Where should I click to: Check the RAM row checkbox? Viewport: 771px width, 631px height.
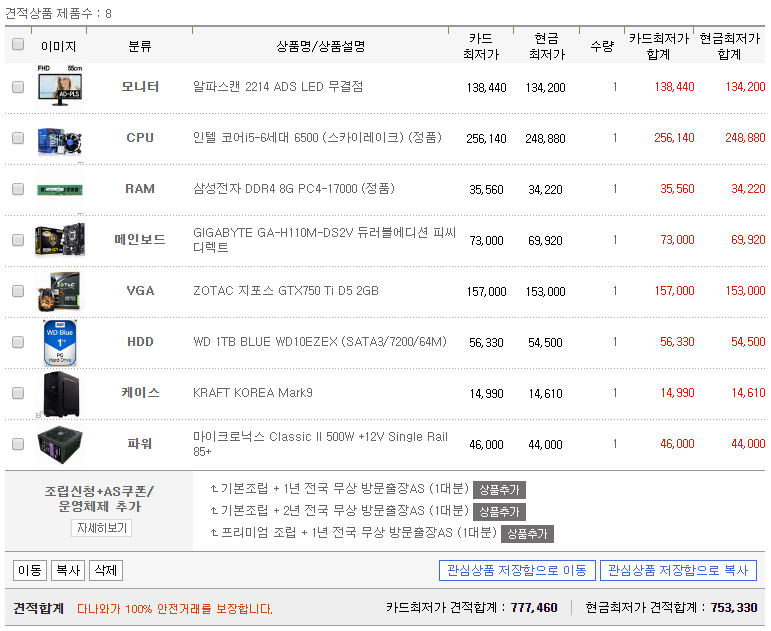point(18,189)
